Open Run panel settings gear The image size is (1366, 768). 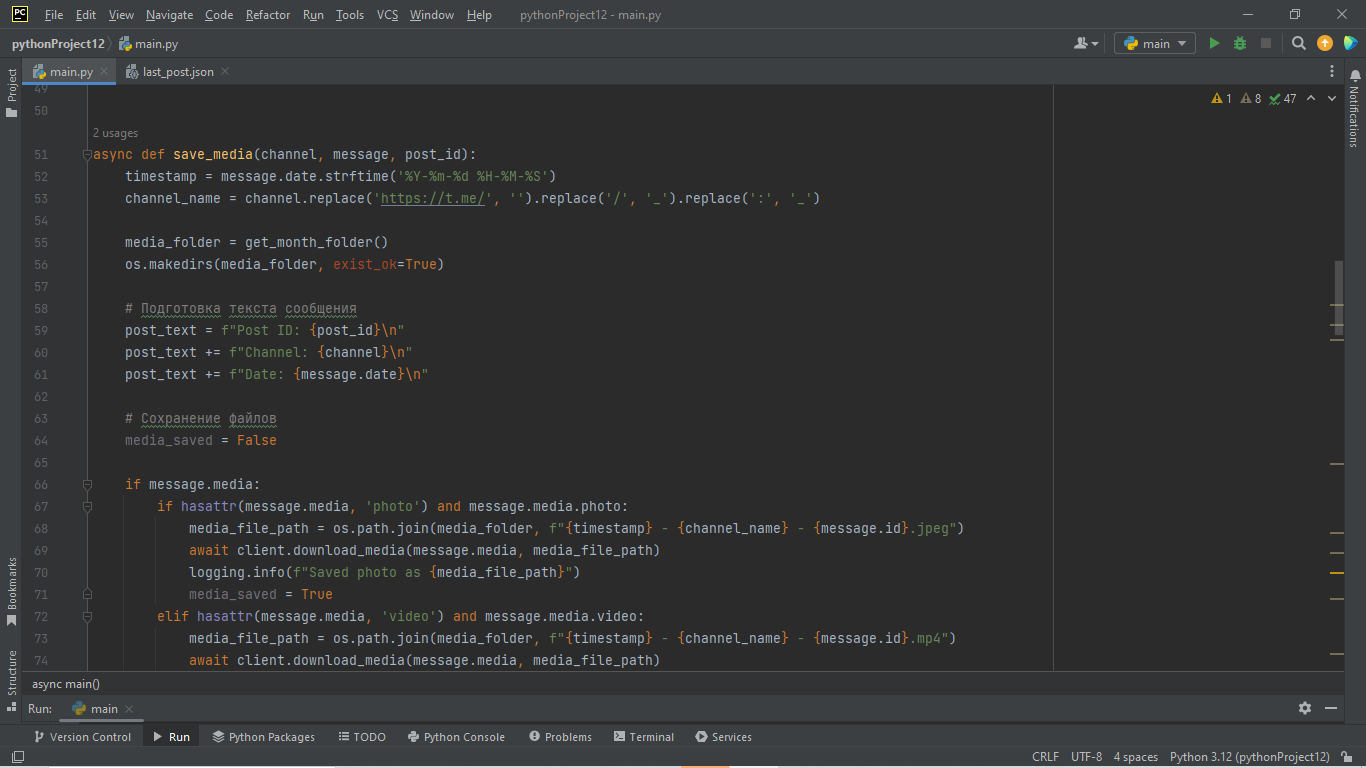[x=1305, y=708]
